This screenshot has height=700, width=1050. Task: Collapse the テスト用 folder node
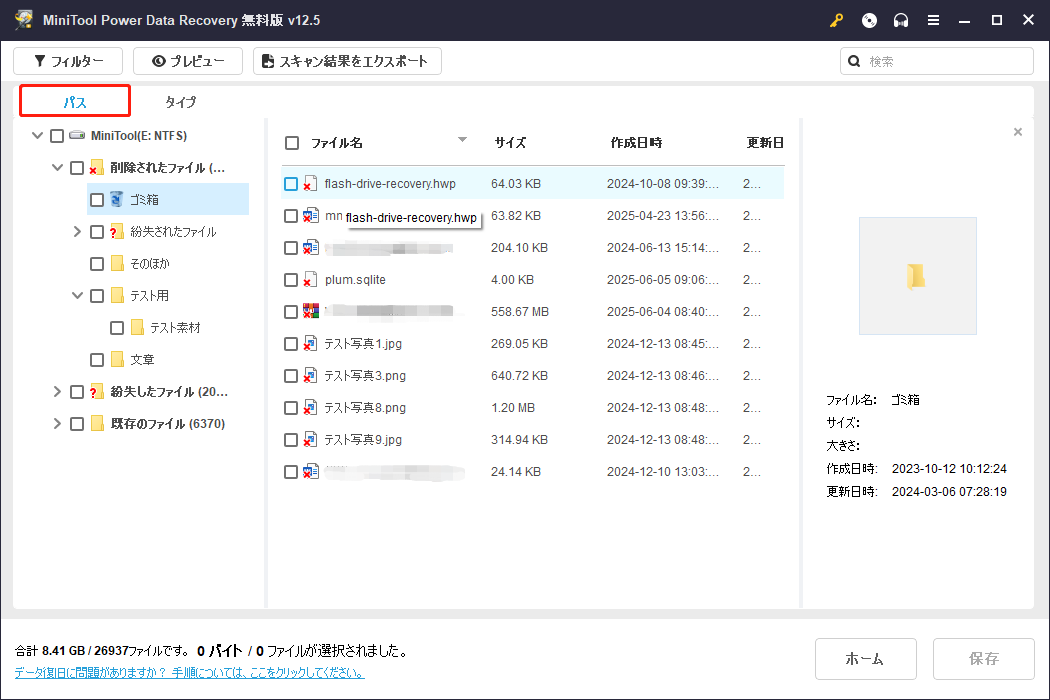pyautogui.click(x=78, y=295)
